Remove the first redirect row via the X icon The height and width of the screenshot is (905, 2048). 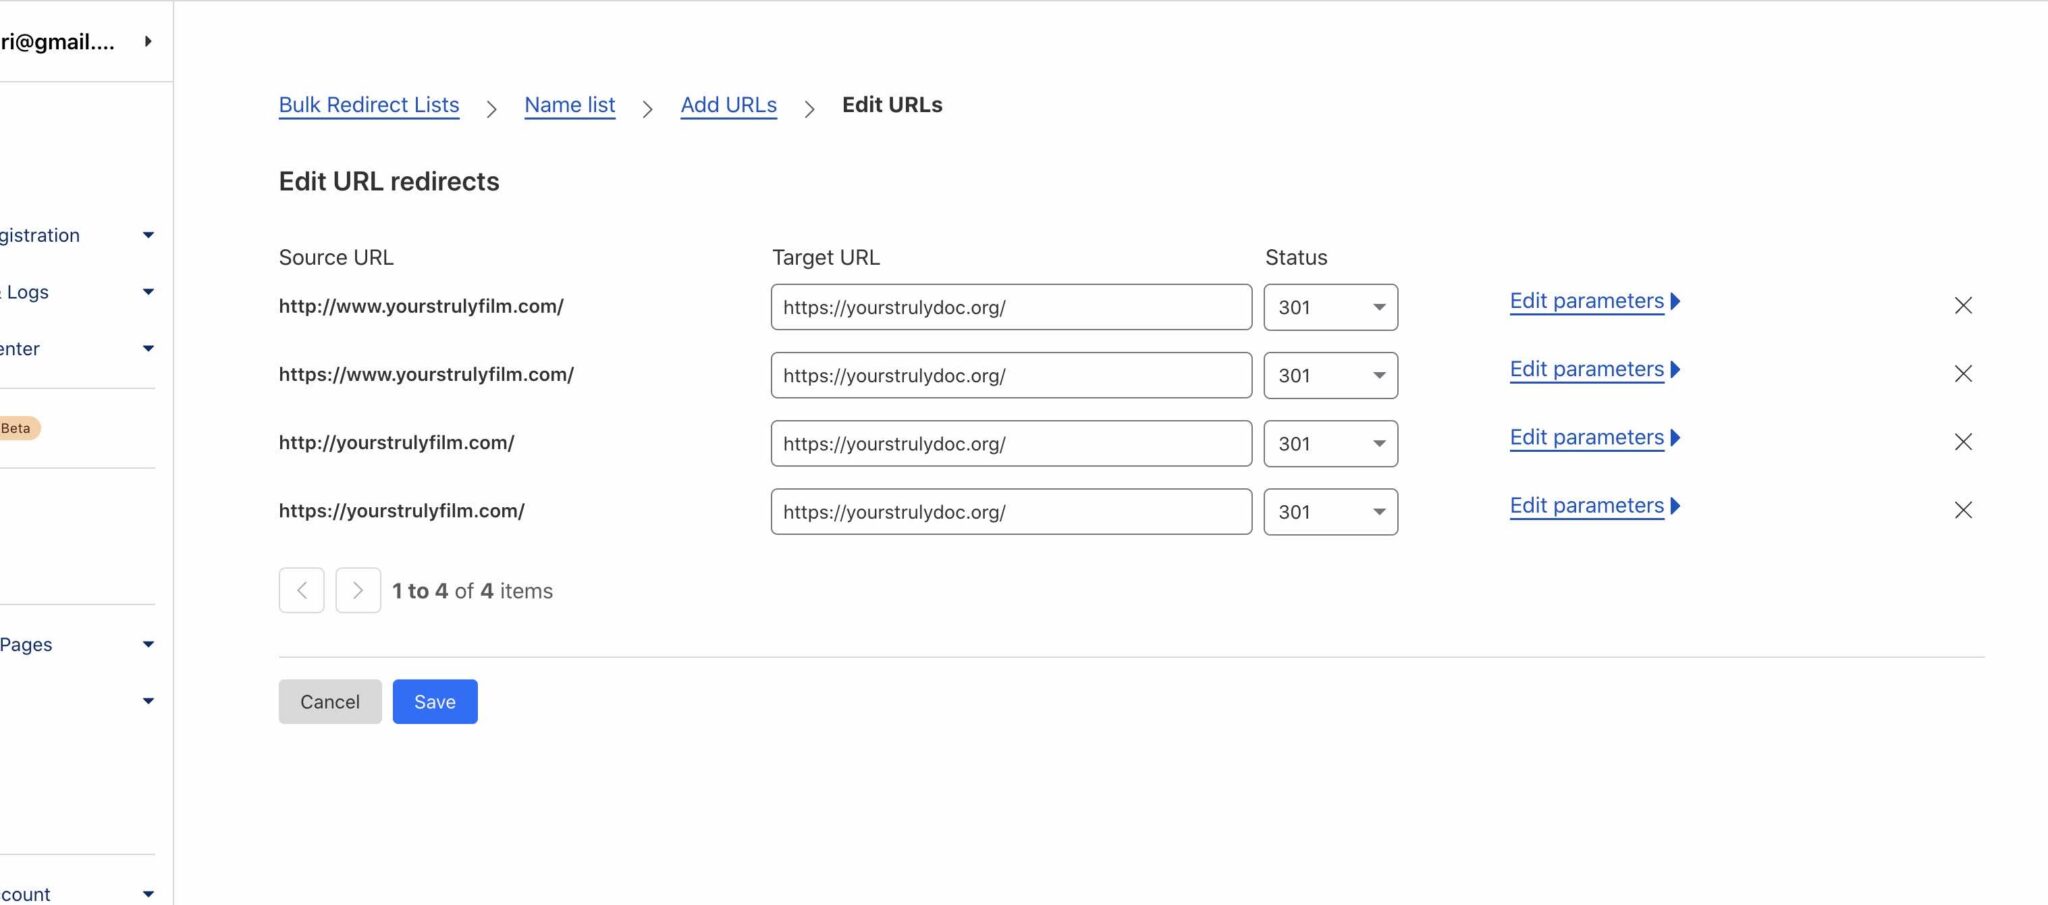click(1963, 305)
